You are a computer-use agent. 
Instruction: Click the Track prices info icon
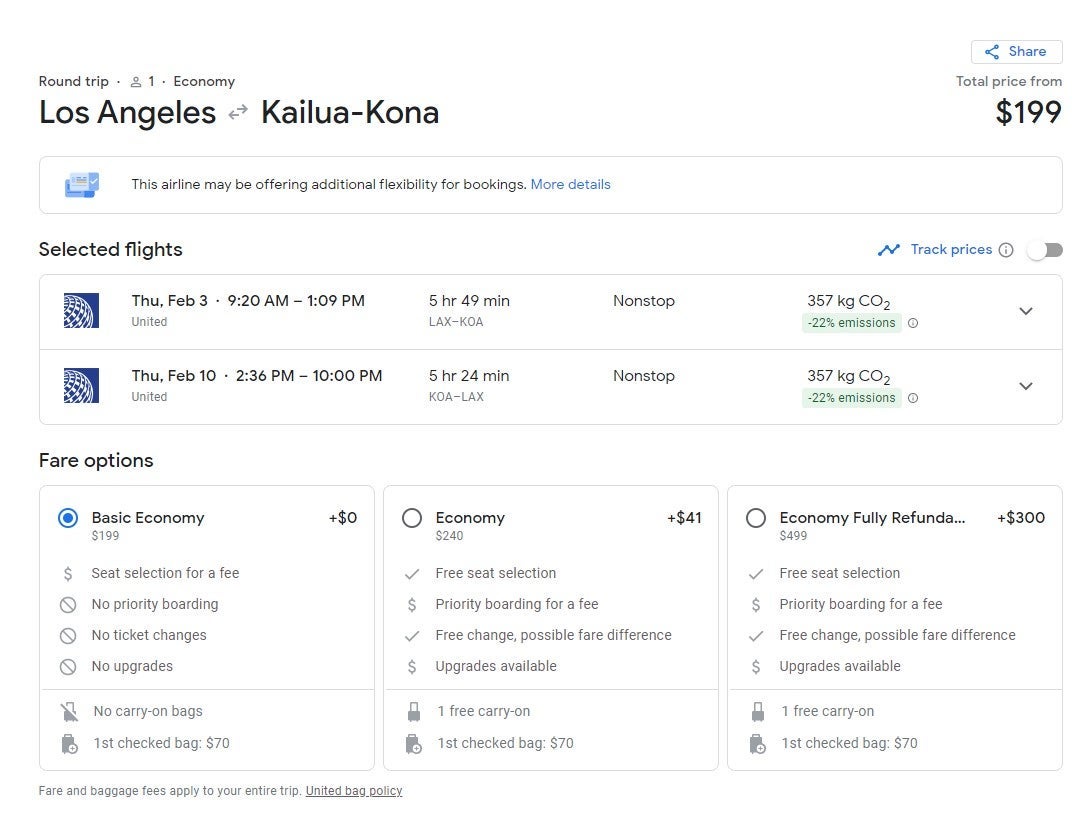coord(1006,250)
